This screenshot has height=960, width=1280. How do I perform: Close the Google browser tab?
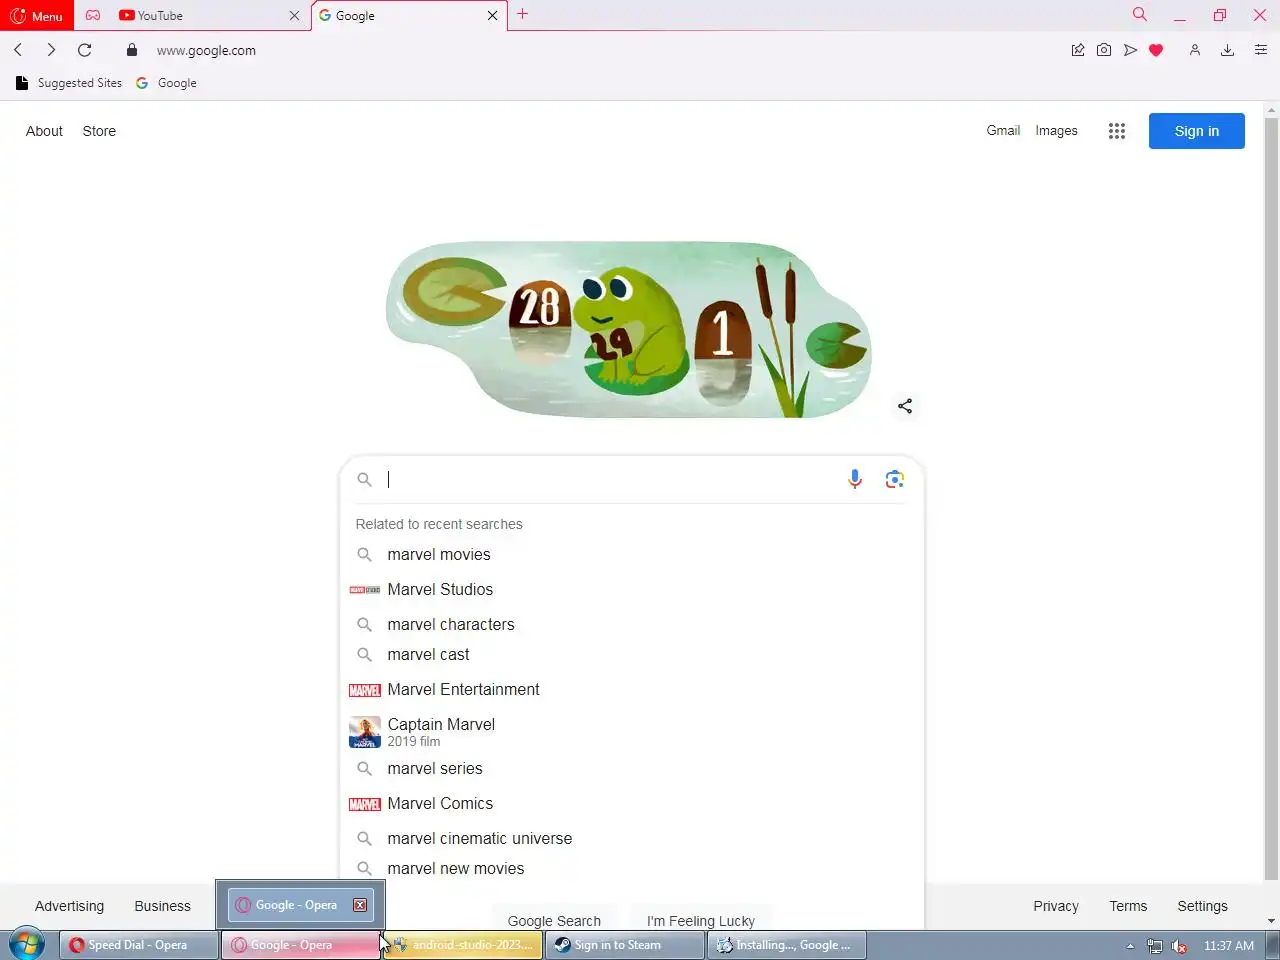pos(492,16)
